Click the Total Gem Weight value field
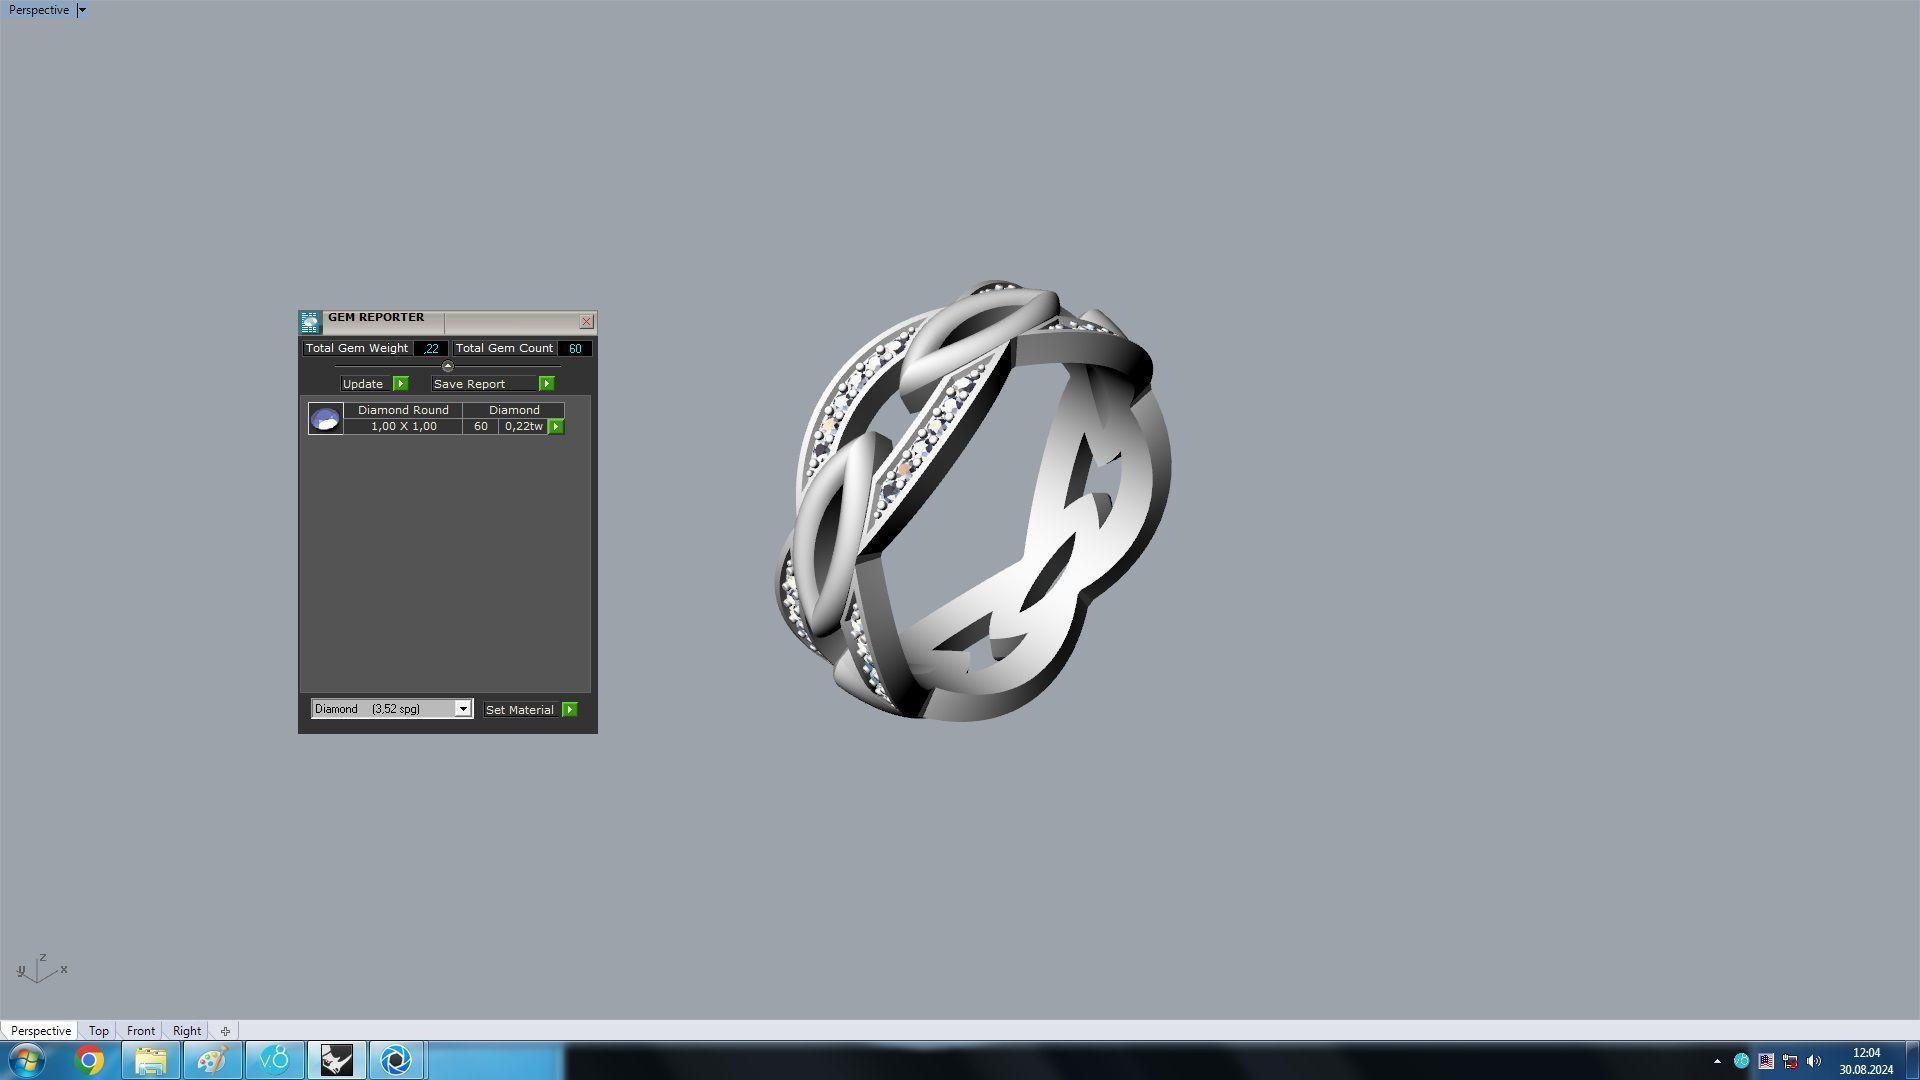The height and width of the screenshot is (1080, 1920). (x=431, y=349)
